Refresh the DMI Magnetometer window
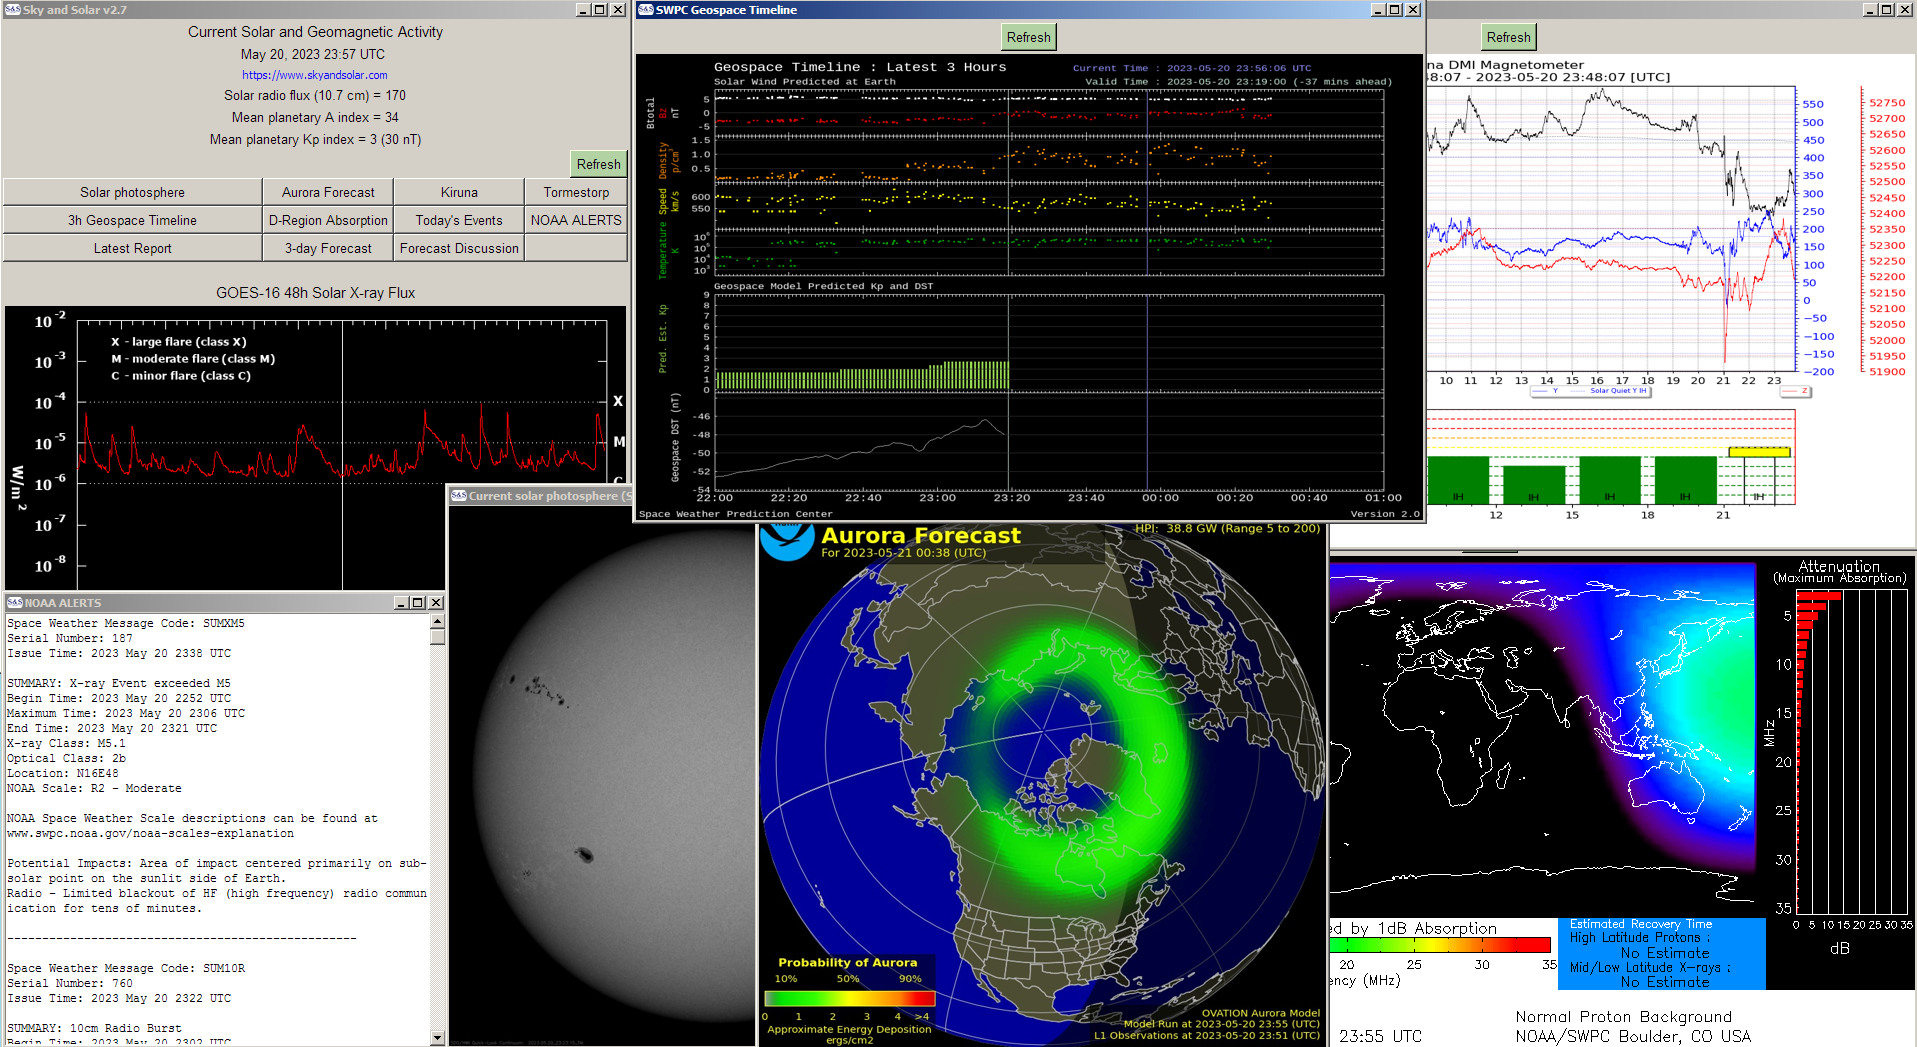This screenshot has height=1047, width=1917. [x=1508, y=37]
